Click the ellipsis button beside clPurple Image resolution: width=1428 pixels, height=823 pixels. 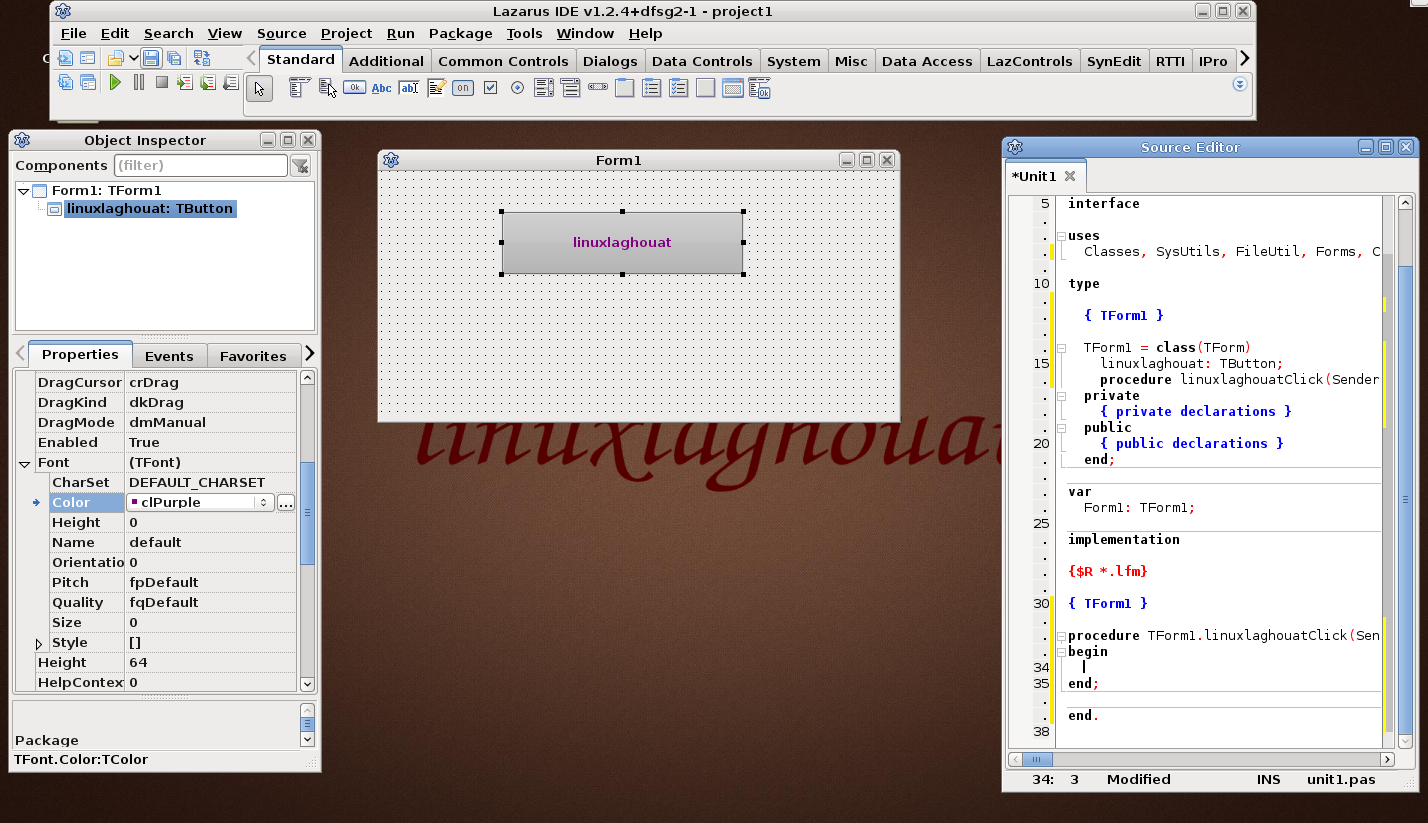(x=286, y=502)
